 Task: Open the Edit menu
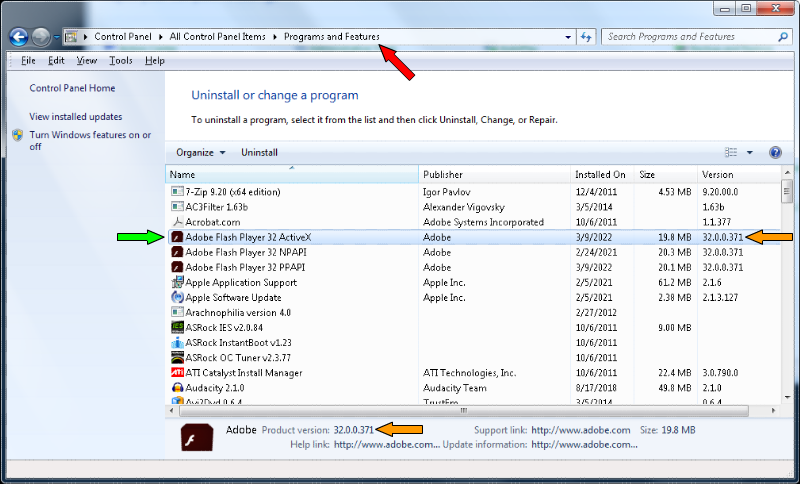click(56, 61)
